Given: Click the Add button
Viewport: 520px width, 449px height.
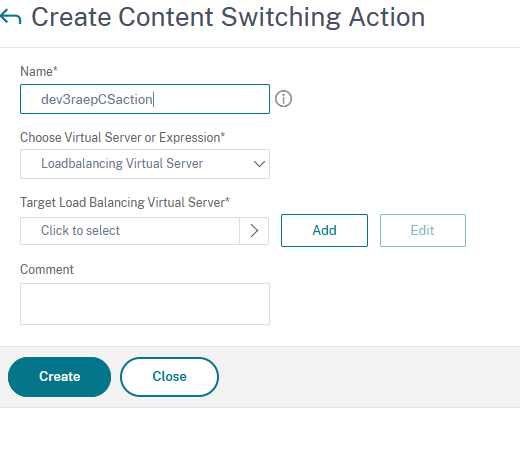Looking at the screenshot, I should [324, 230].
